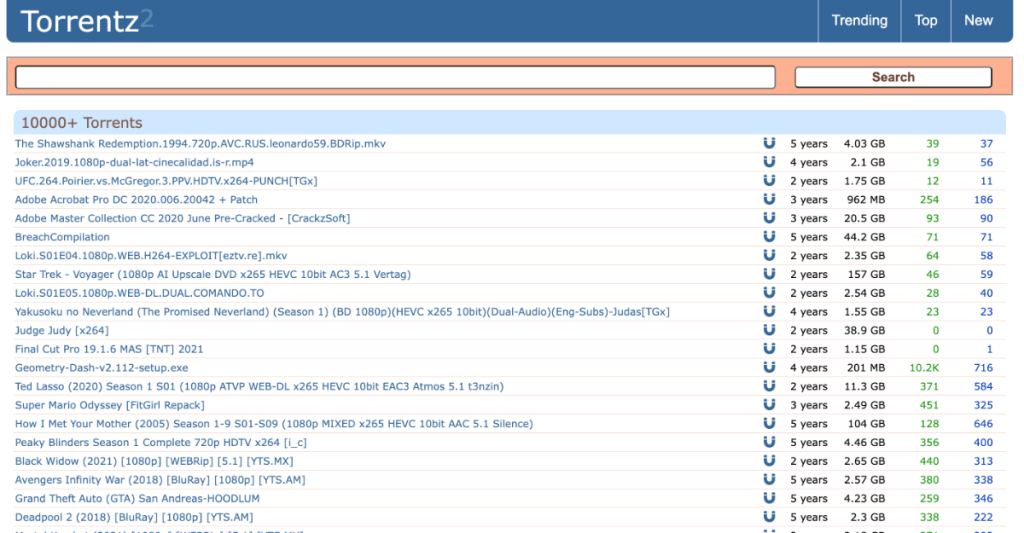The image size is (1024, 533).
Task: Open Ted Lasso Season 1 torrent link
Action: 259,387
